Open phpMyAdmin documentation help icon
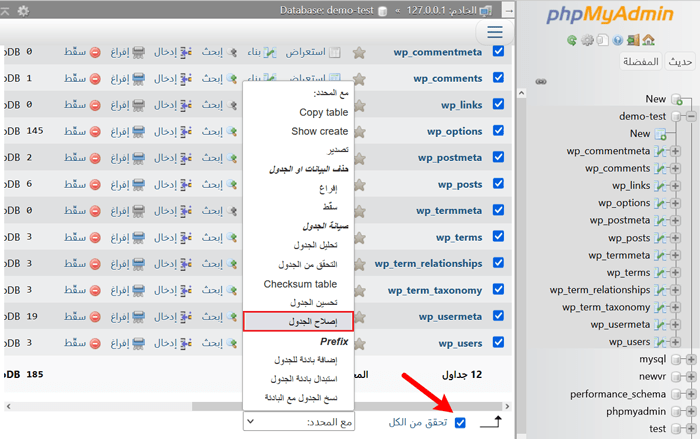 [618, 41]
